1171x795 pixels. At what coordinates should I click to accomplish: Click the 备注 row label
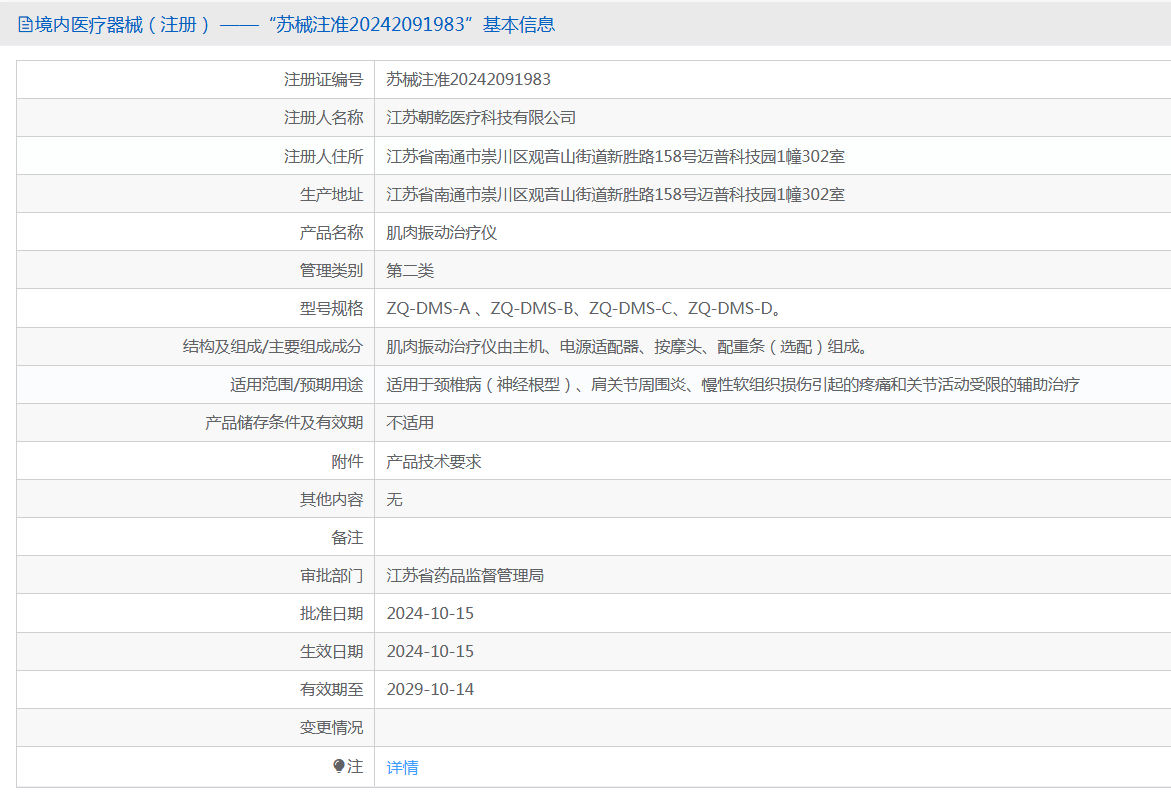[347, 537]
